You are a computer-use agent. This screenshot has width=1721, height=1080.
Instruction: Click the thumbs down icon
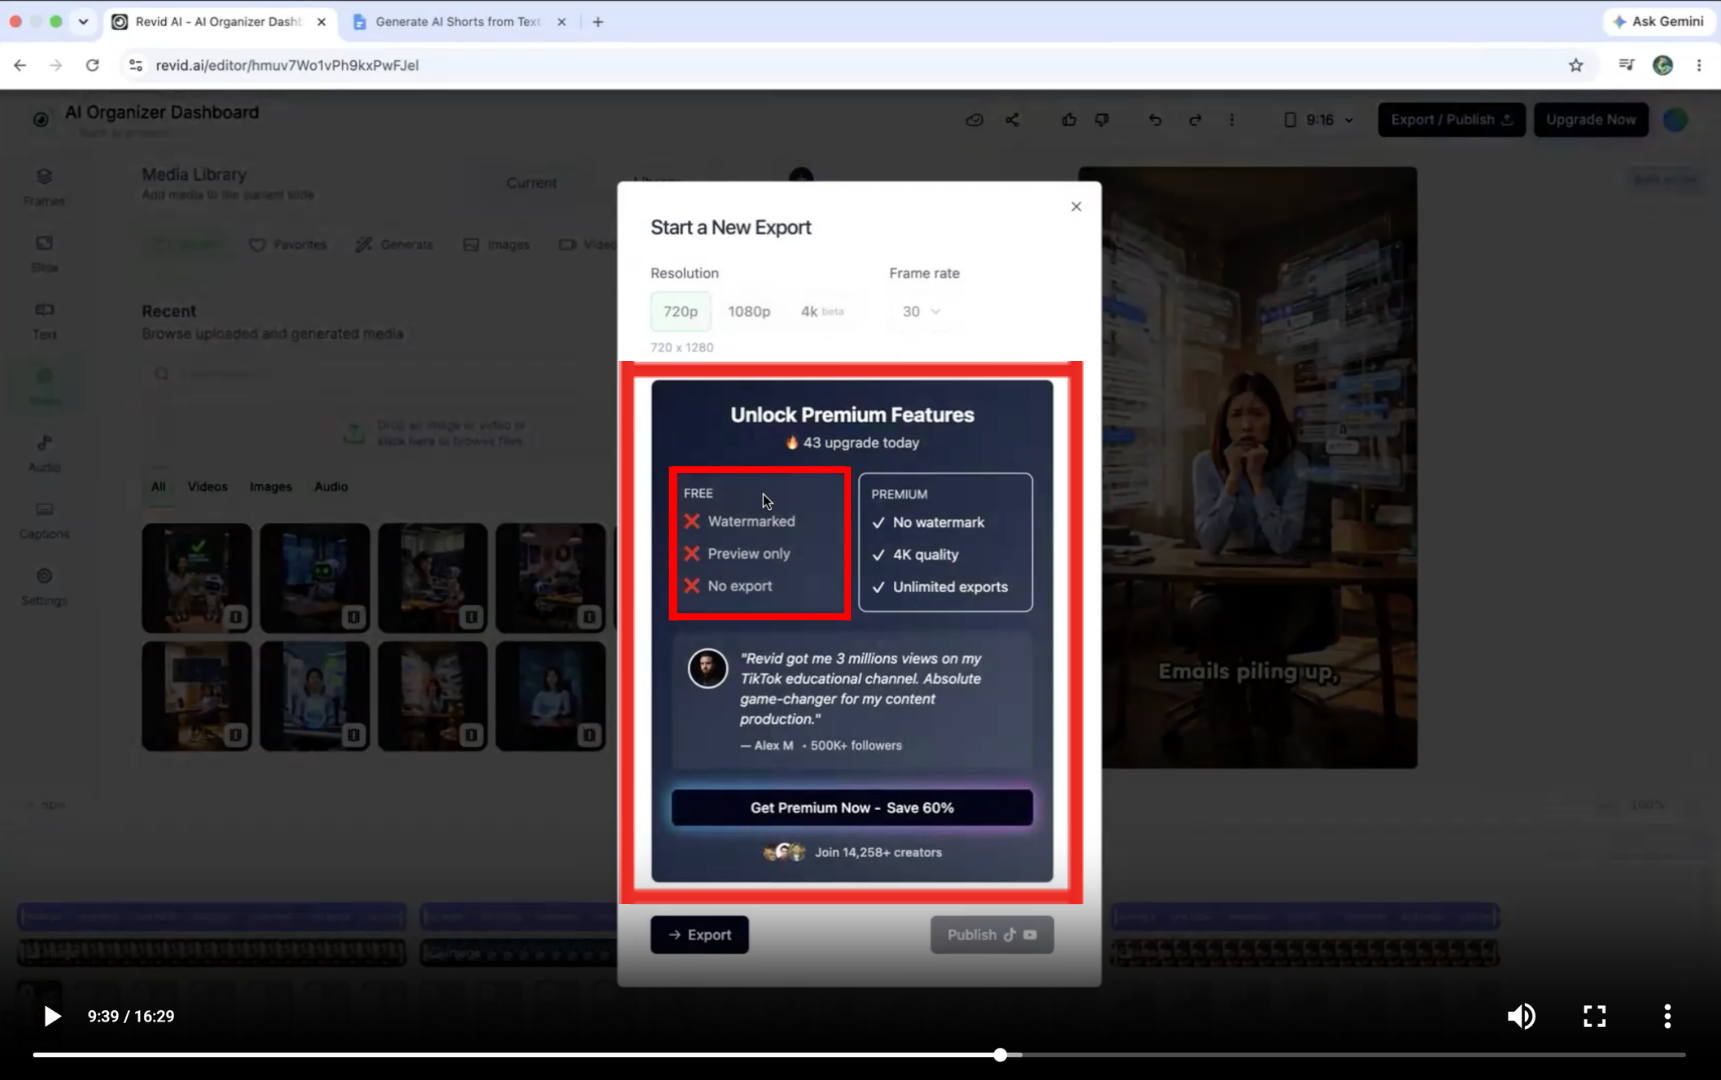[1101, 119]
